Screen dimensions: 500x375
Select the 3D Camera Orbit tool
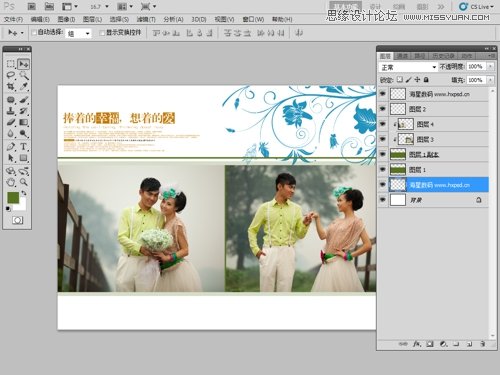23,171
